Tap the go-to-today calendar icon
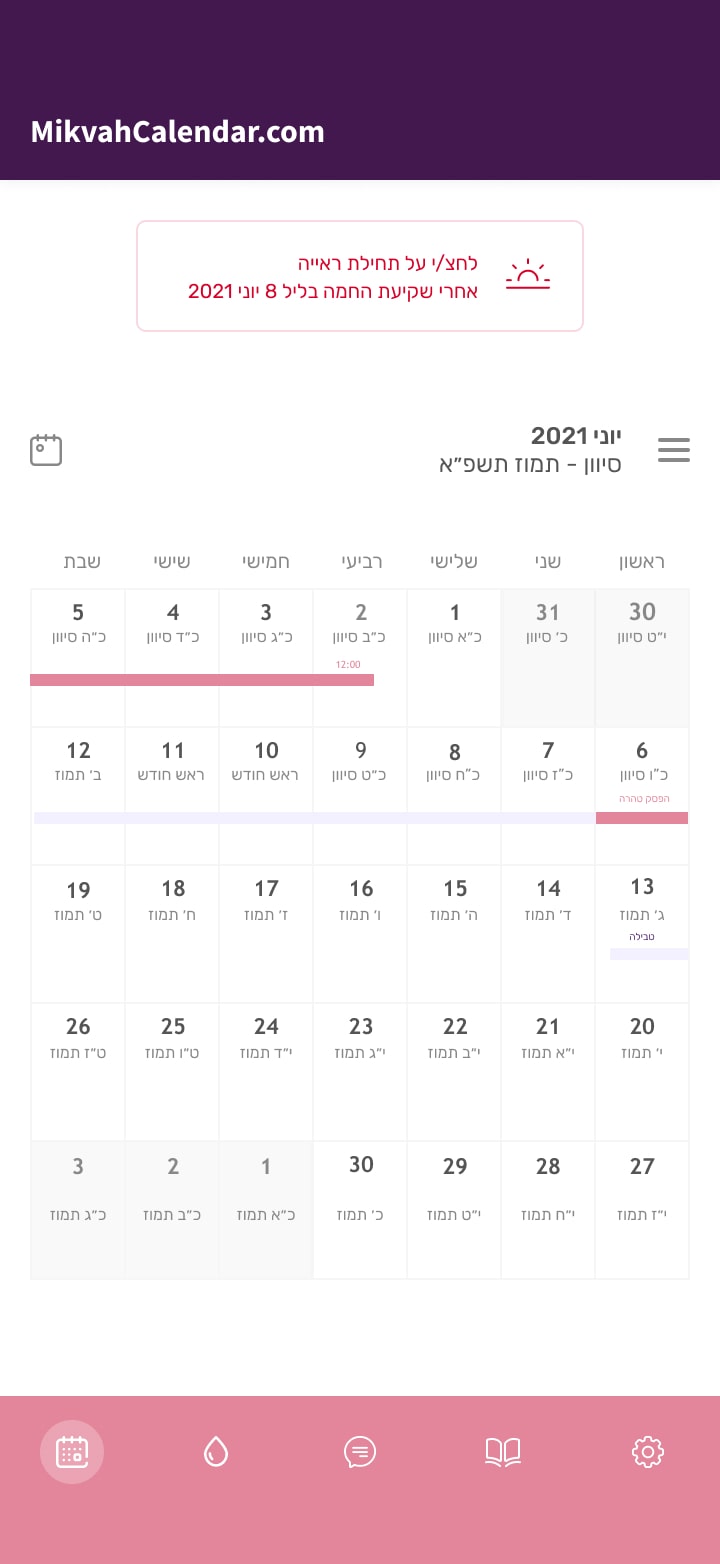 coord(46,450)
